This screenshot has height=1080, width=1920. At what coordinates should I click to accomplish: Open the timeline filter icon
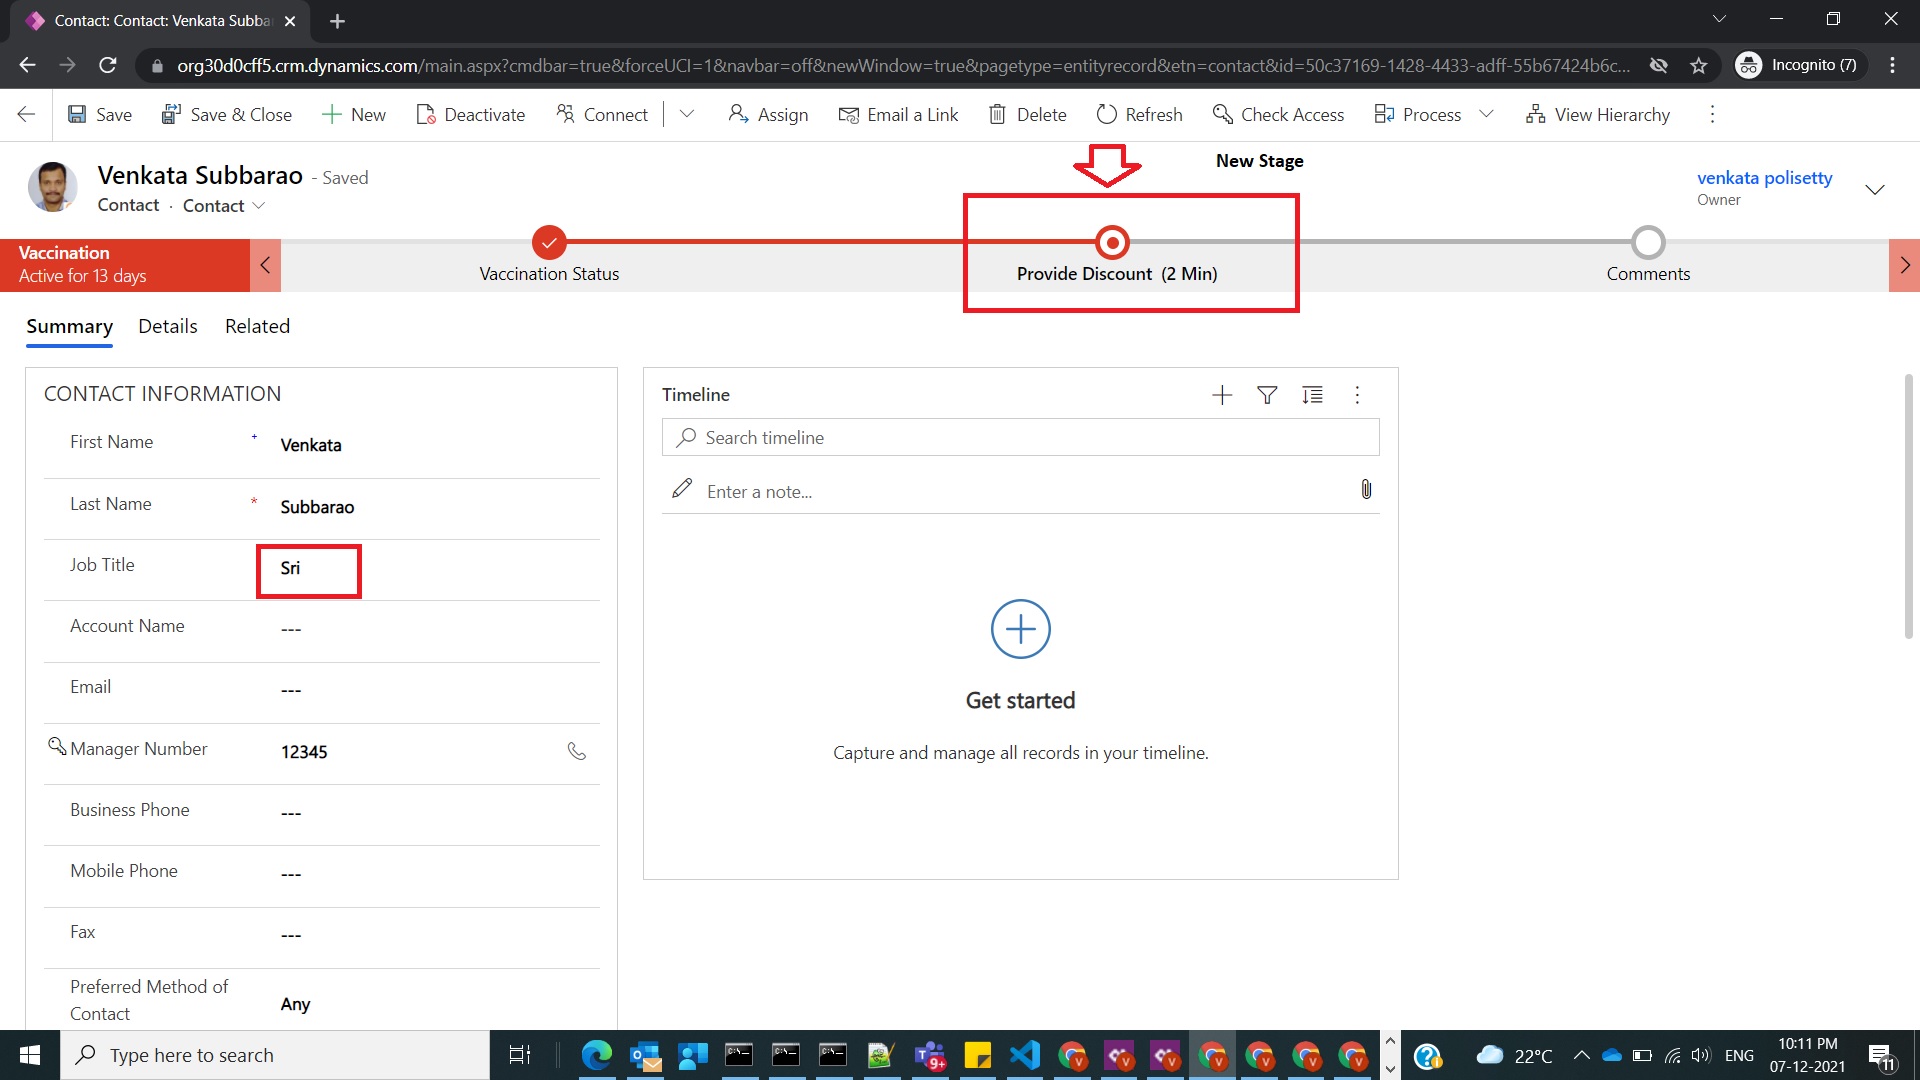(1267, 395)
